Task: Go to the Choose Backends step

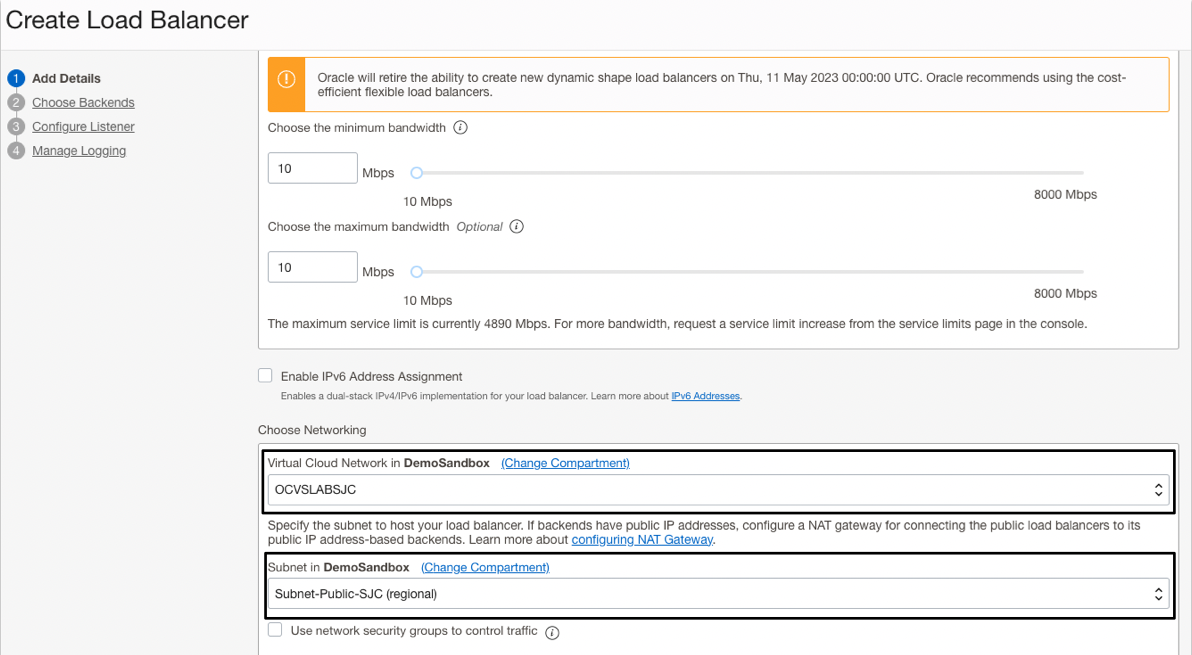Action: (x=83, y=102)
